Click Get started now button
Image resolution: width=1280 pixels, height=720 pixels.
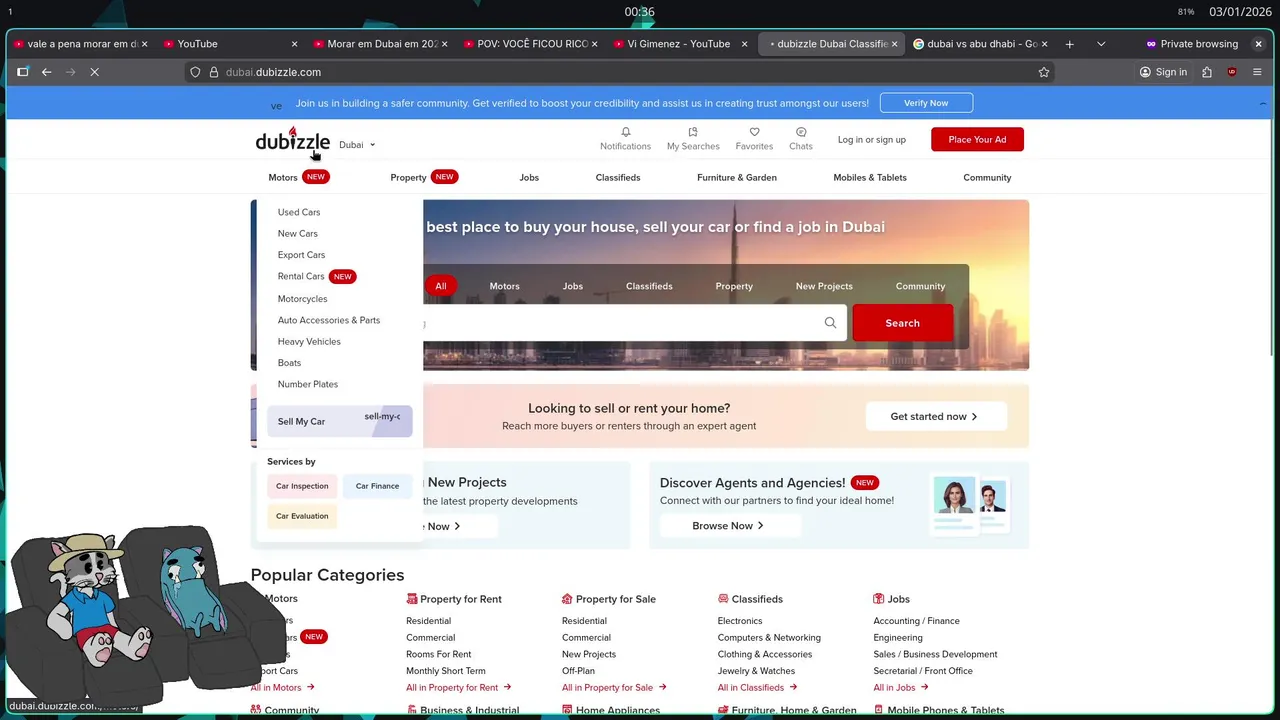click(x=936, y=416)
